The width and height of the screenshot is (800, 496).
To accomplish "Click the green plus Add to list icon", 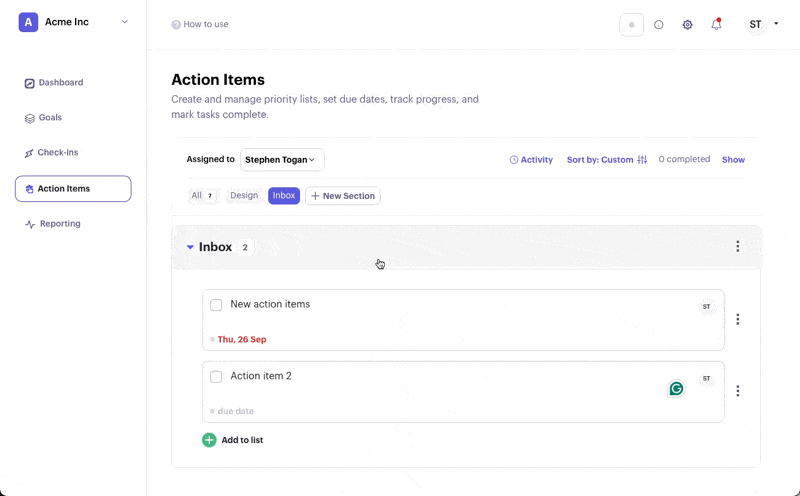I will click(x=209, y=440).
